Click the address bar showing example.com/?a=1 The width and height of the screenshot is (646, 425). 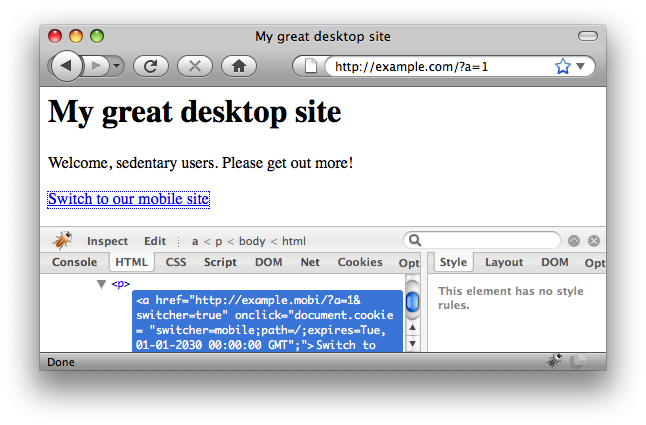[438, 66]
